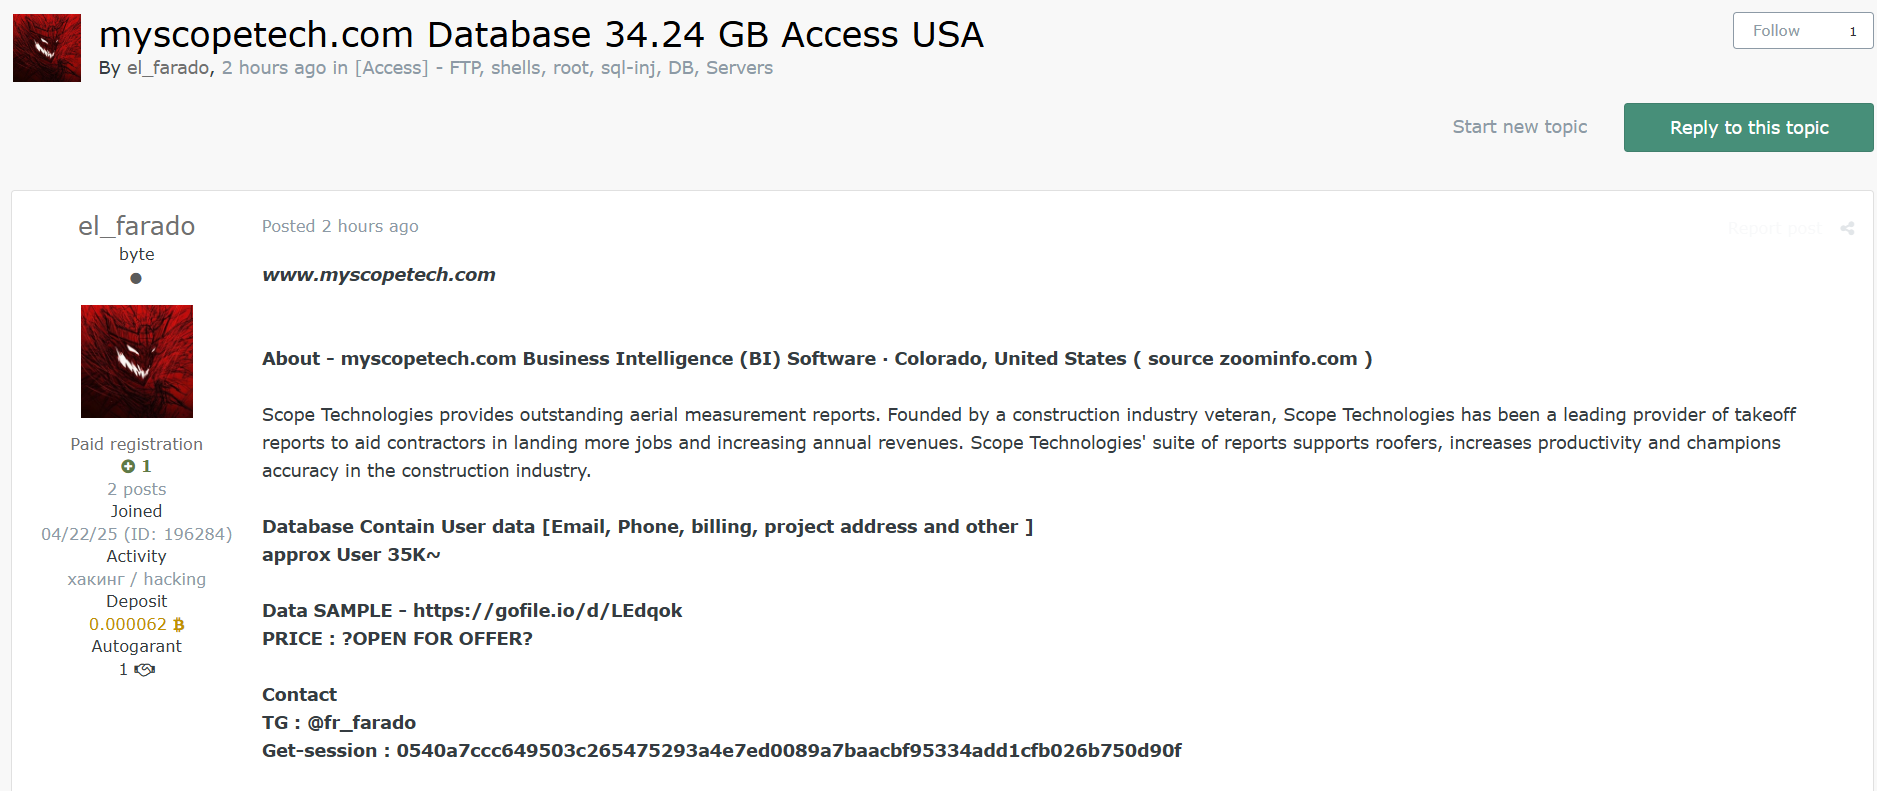The height and width of the screenshot is (791, 1877).
Task: Click the green reputation plus icon
Action: 128,467
